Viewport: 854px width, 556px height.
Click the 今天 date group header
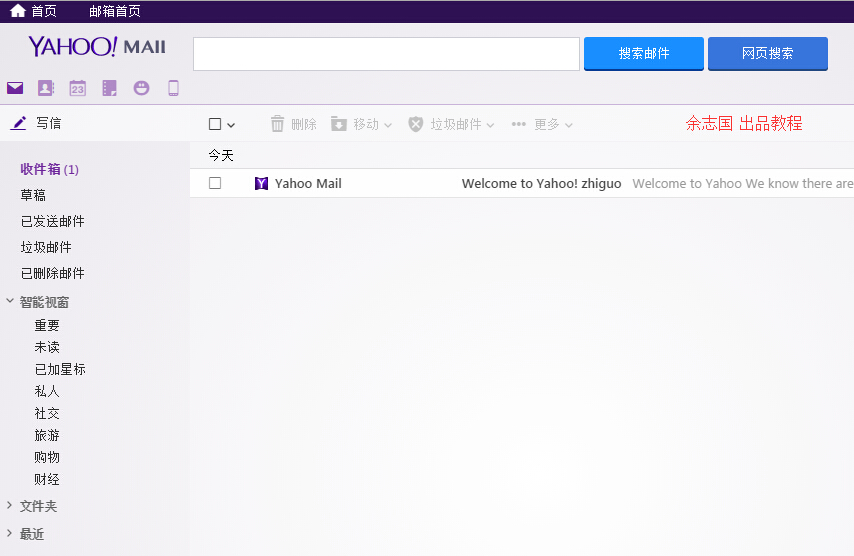click(x=221, y=156)
